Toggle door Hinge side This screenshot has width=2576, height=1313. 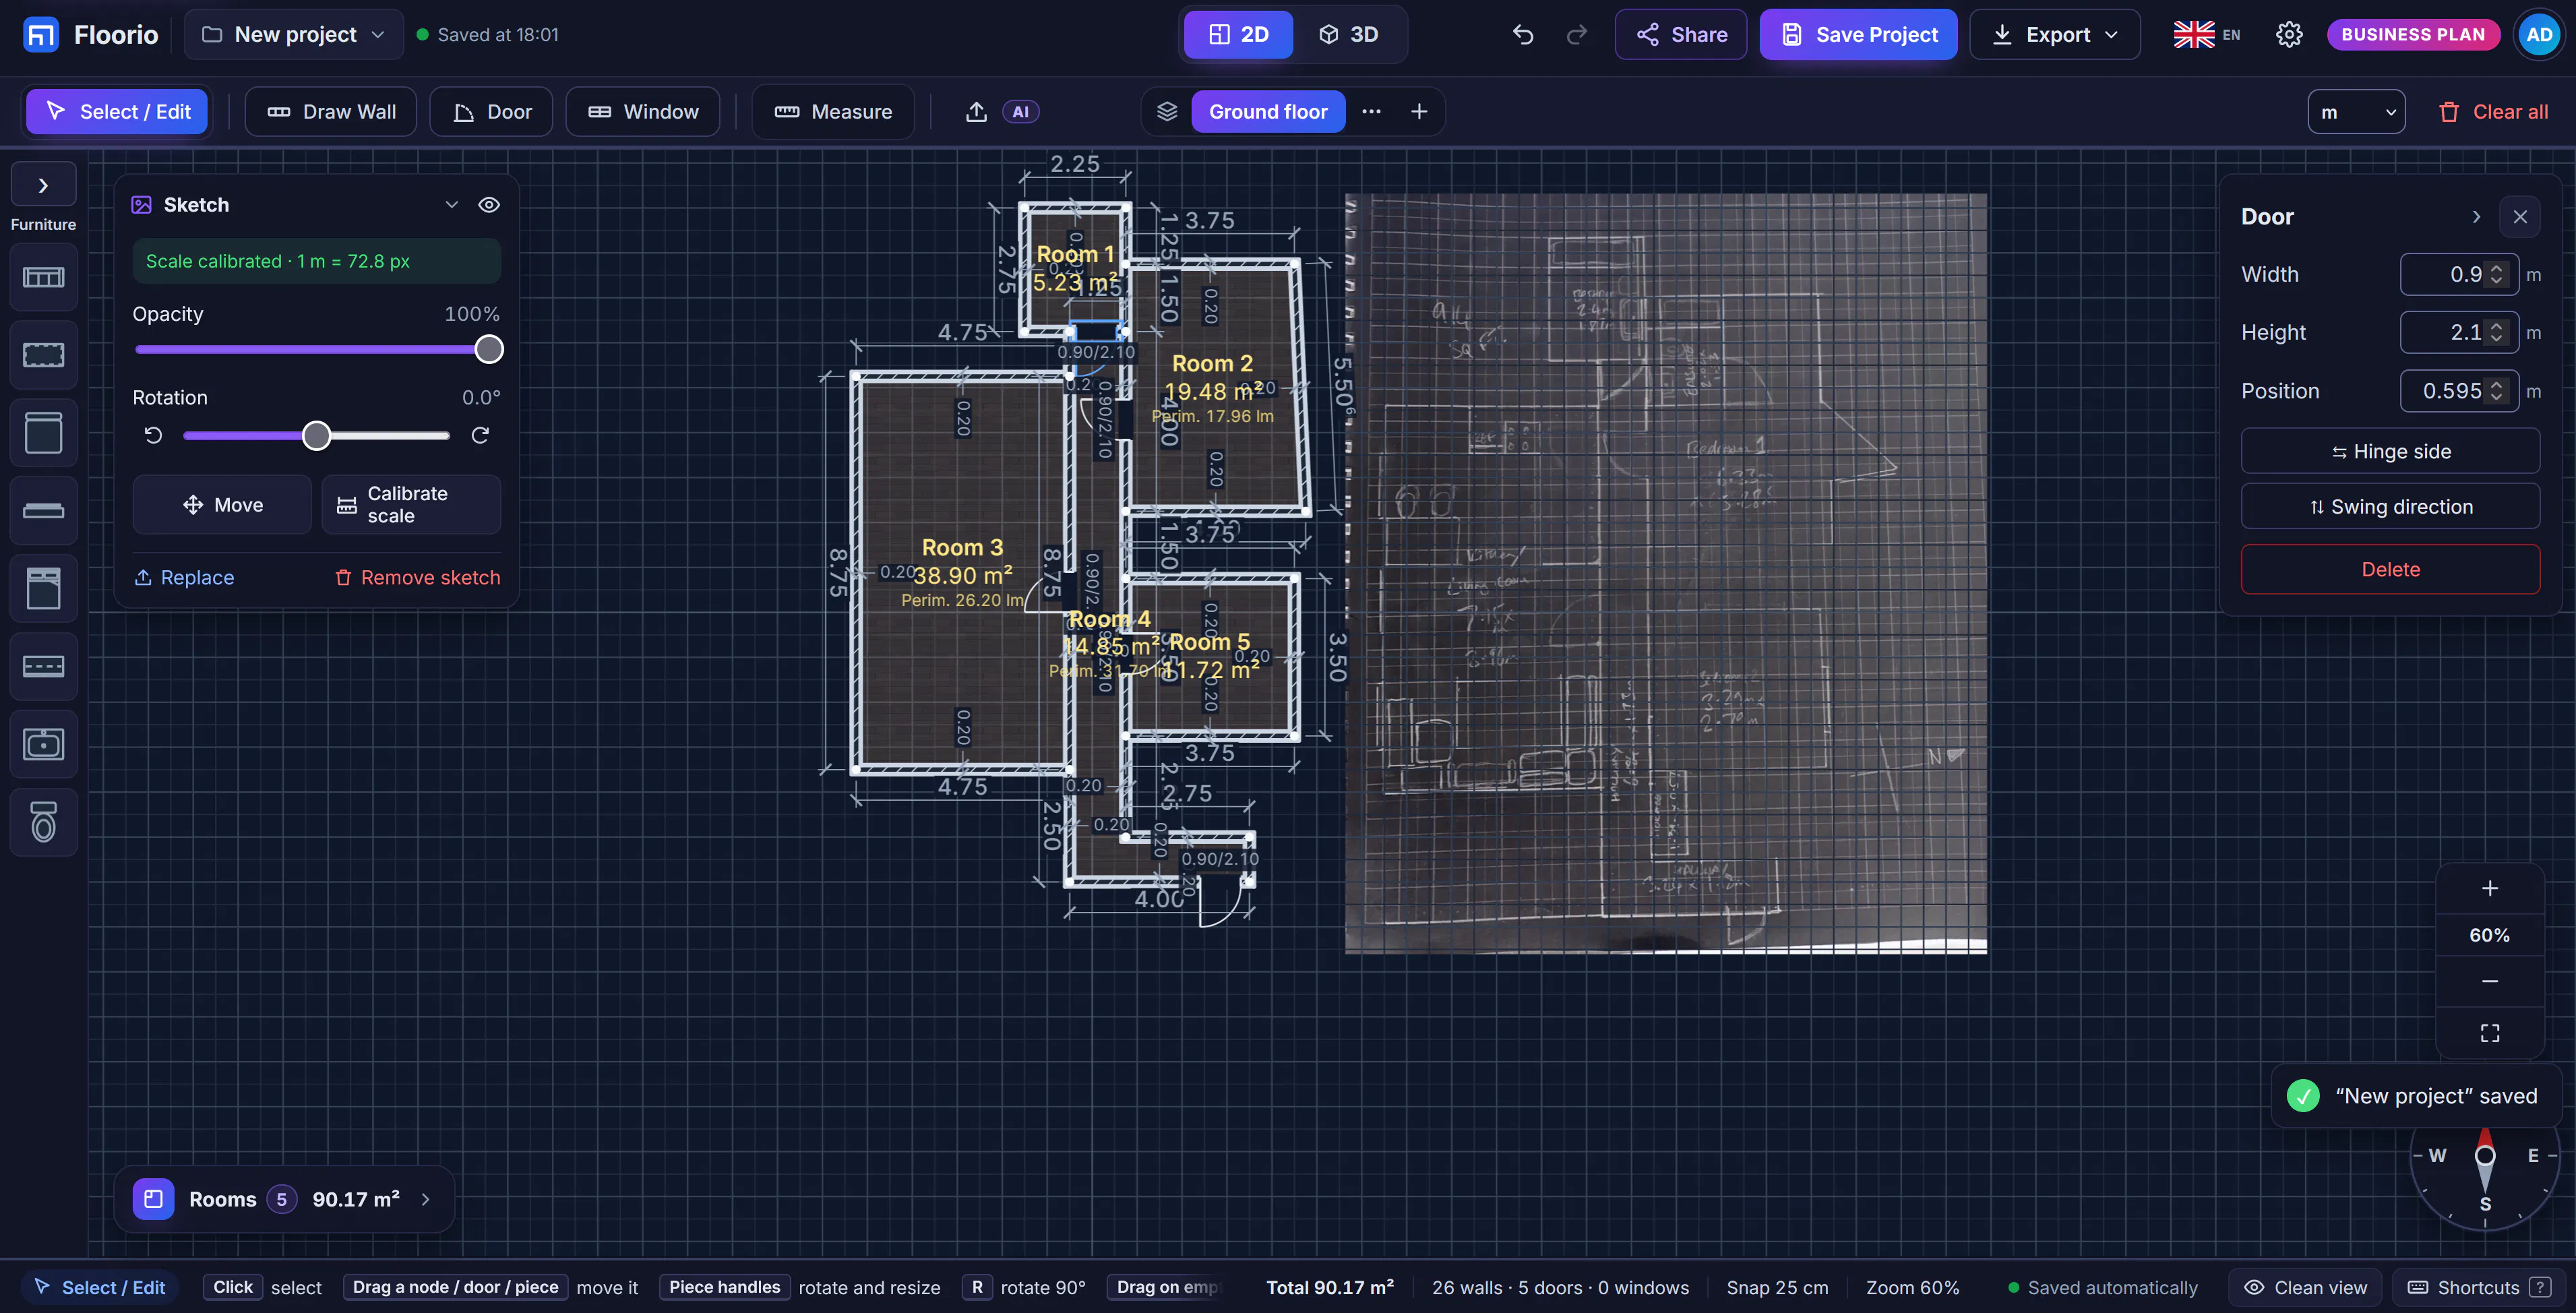coord(2390,451)
